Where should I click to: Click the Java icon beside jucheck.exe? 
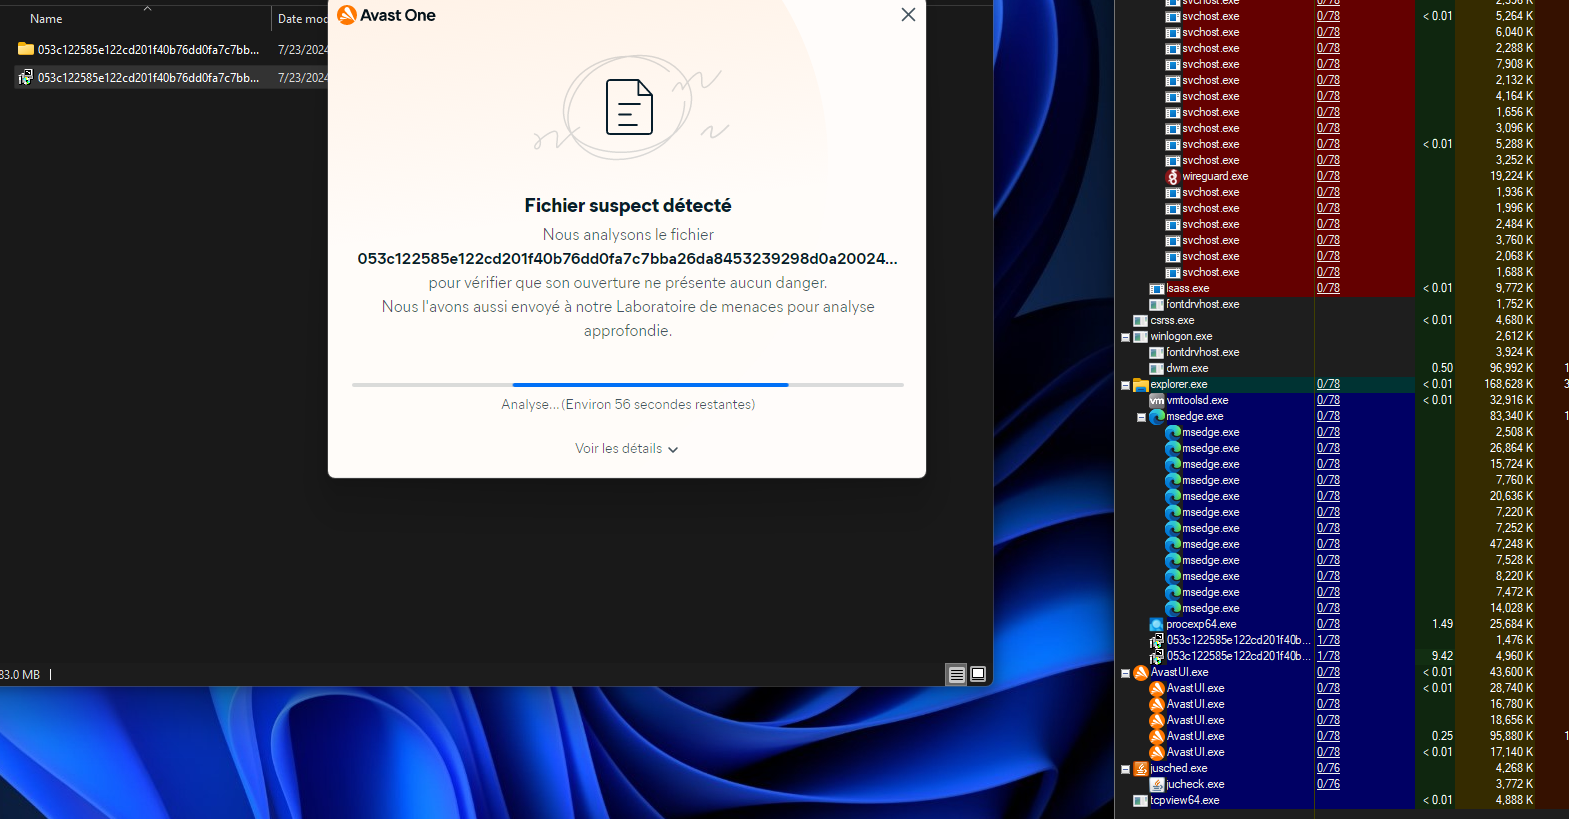pyautogui.click(x=1157, y=784)
